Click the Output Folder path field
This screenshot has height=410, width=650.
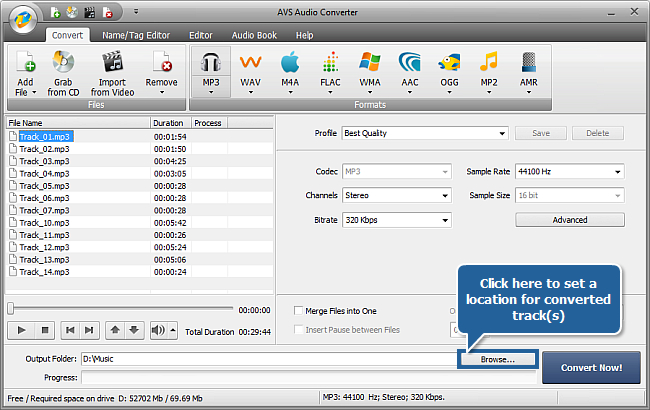click(x=269, y=359)
